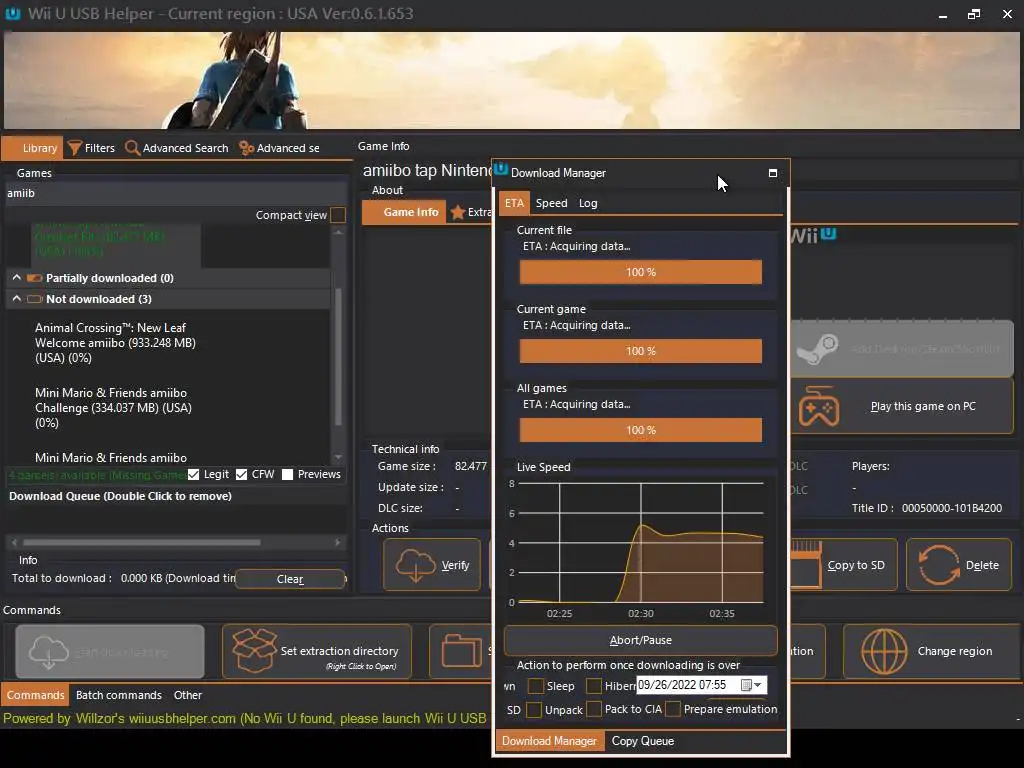Click the extraction directory box icon
Viewport: 1024px width, 768px height.
click(x=254, y=650)
